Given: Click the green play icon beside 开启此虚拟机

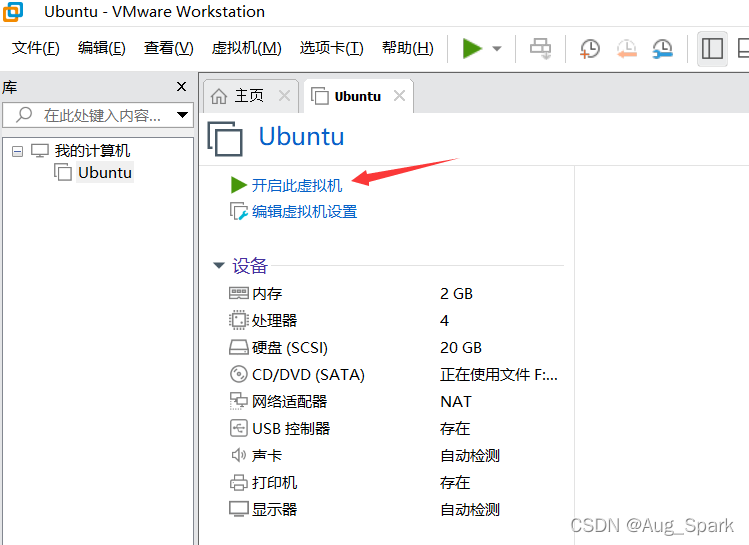Looking at the screenshot, I should [x=238, y=185].
